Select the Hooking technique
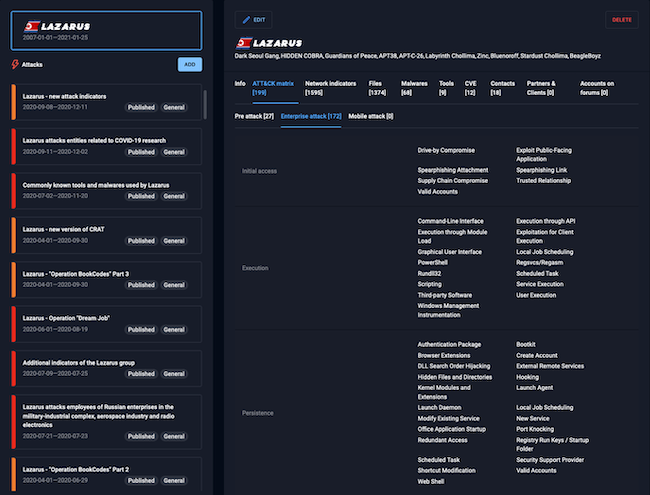 click(x=527, y=377)
